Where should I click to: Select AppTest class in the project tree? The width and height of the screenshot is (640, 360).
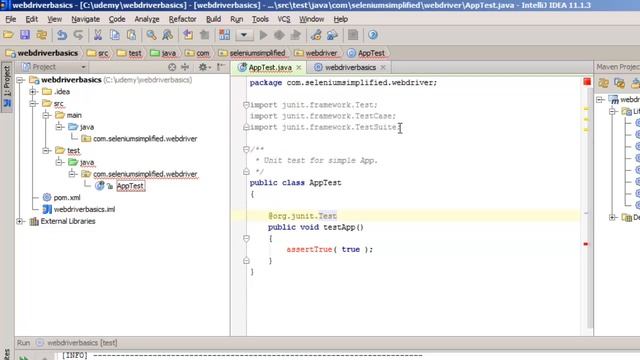pos(130,186)
